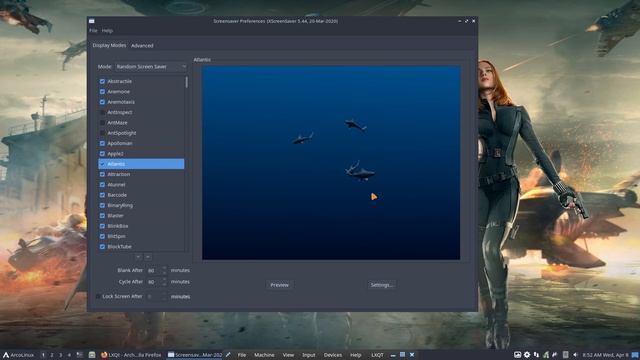Click the Blank After minutes spinner arrows

[x=164, y=270]
